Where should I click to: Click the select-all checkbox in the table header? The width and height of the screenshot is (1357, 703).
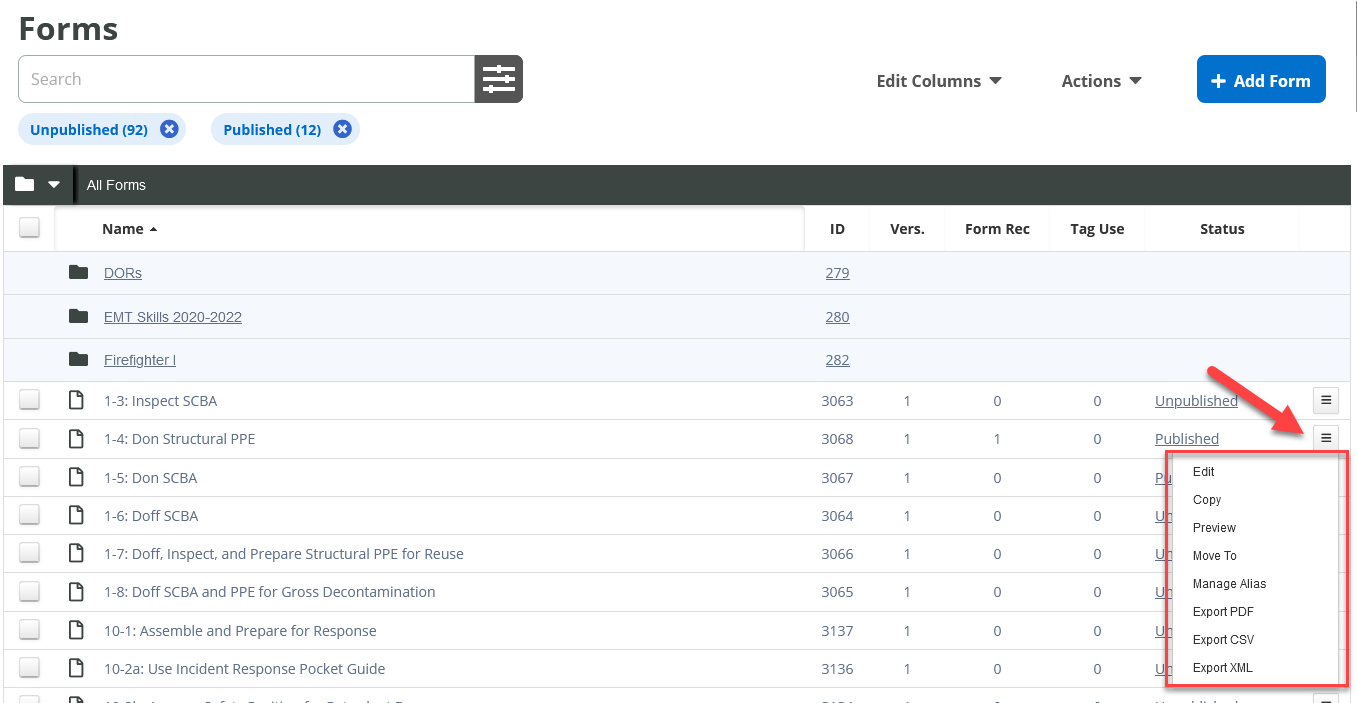tap(29, 227)
